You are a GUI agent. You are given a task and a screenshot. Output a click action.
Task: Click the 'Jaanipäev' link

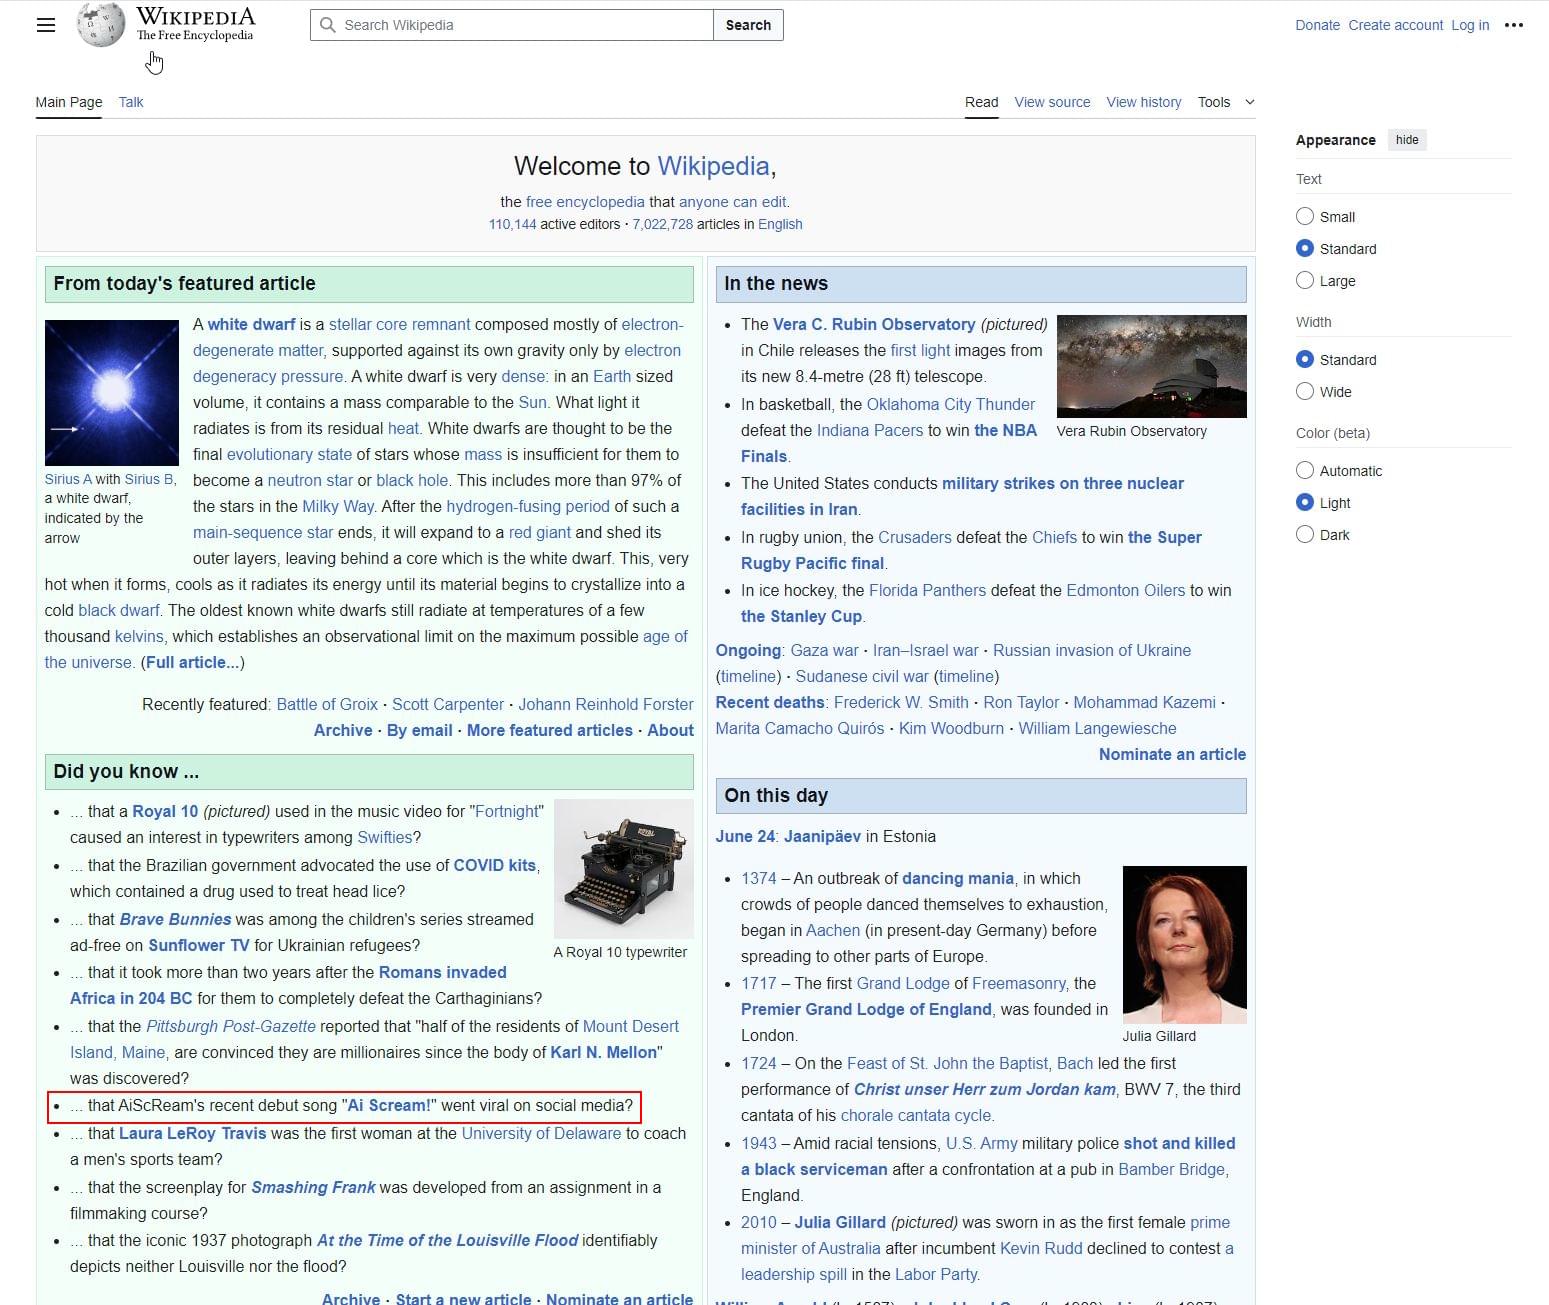pyautogui.click(x=823, y=836)
